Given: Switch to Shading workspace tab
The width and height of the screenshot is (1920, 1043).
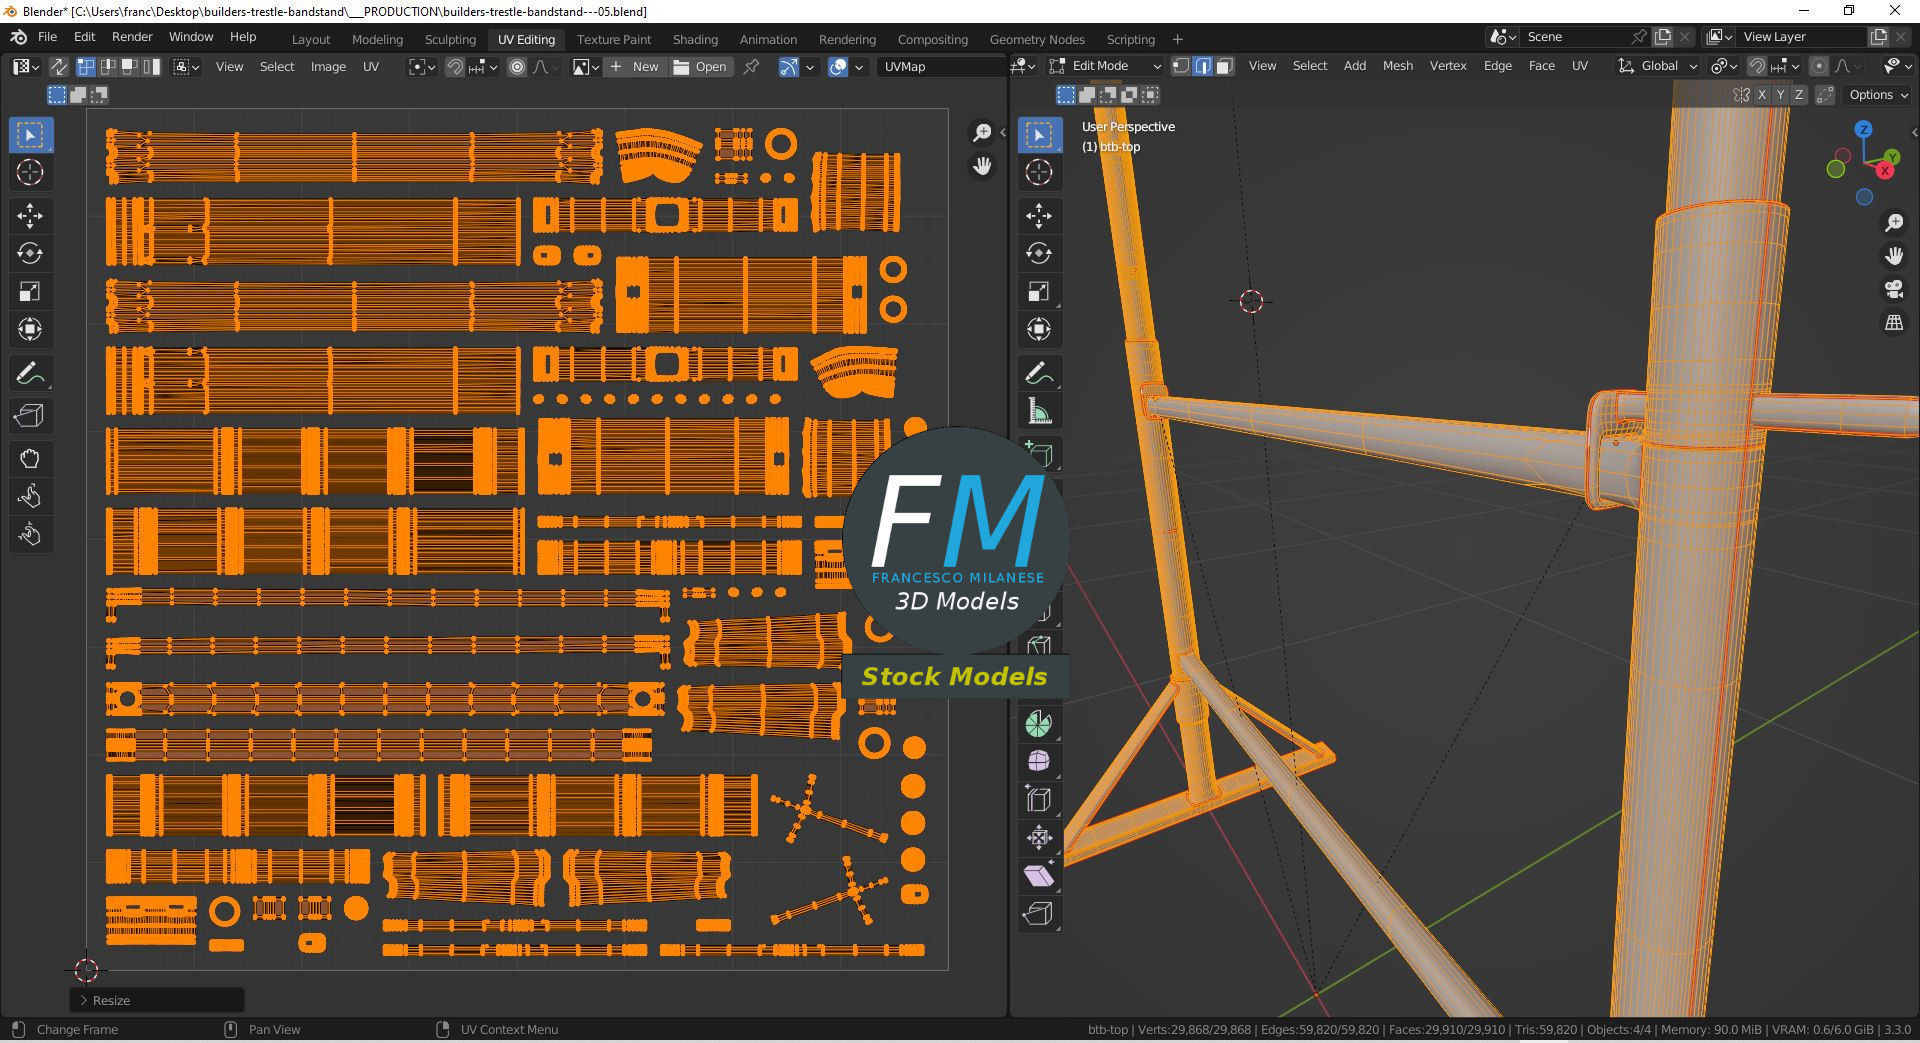Looking at the screenshot, I should click(695, 39).
